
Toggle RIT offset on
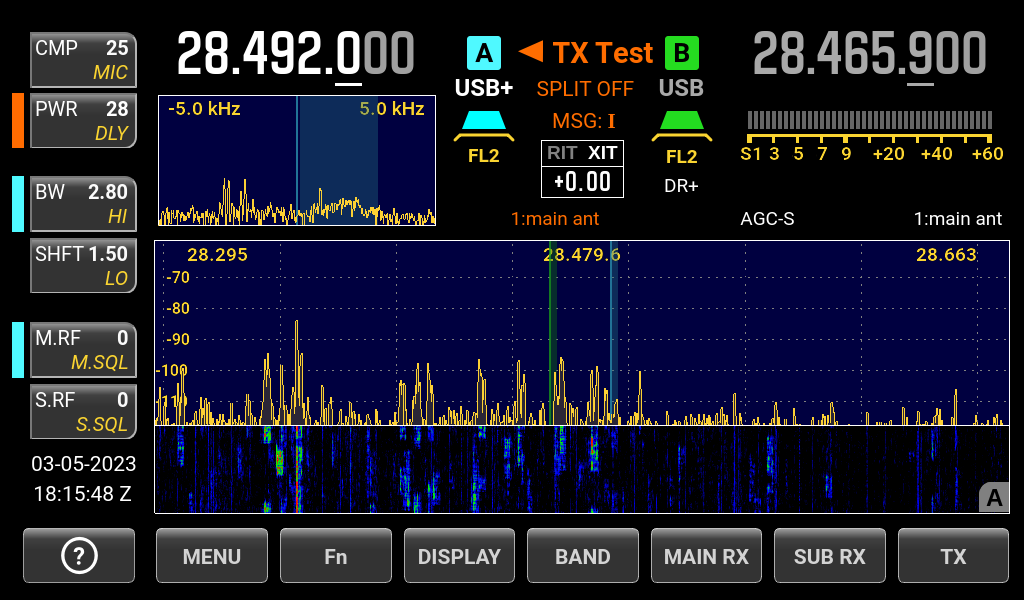[562, 153]
